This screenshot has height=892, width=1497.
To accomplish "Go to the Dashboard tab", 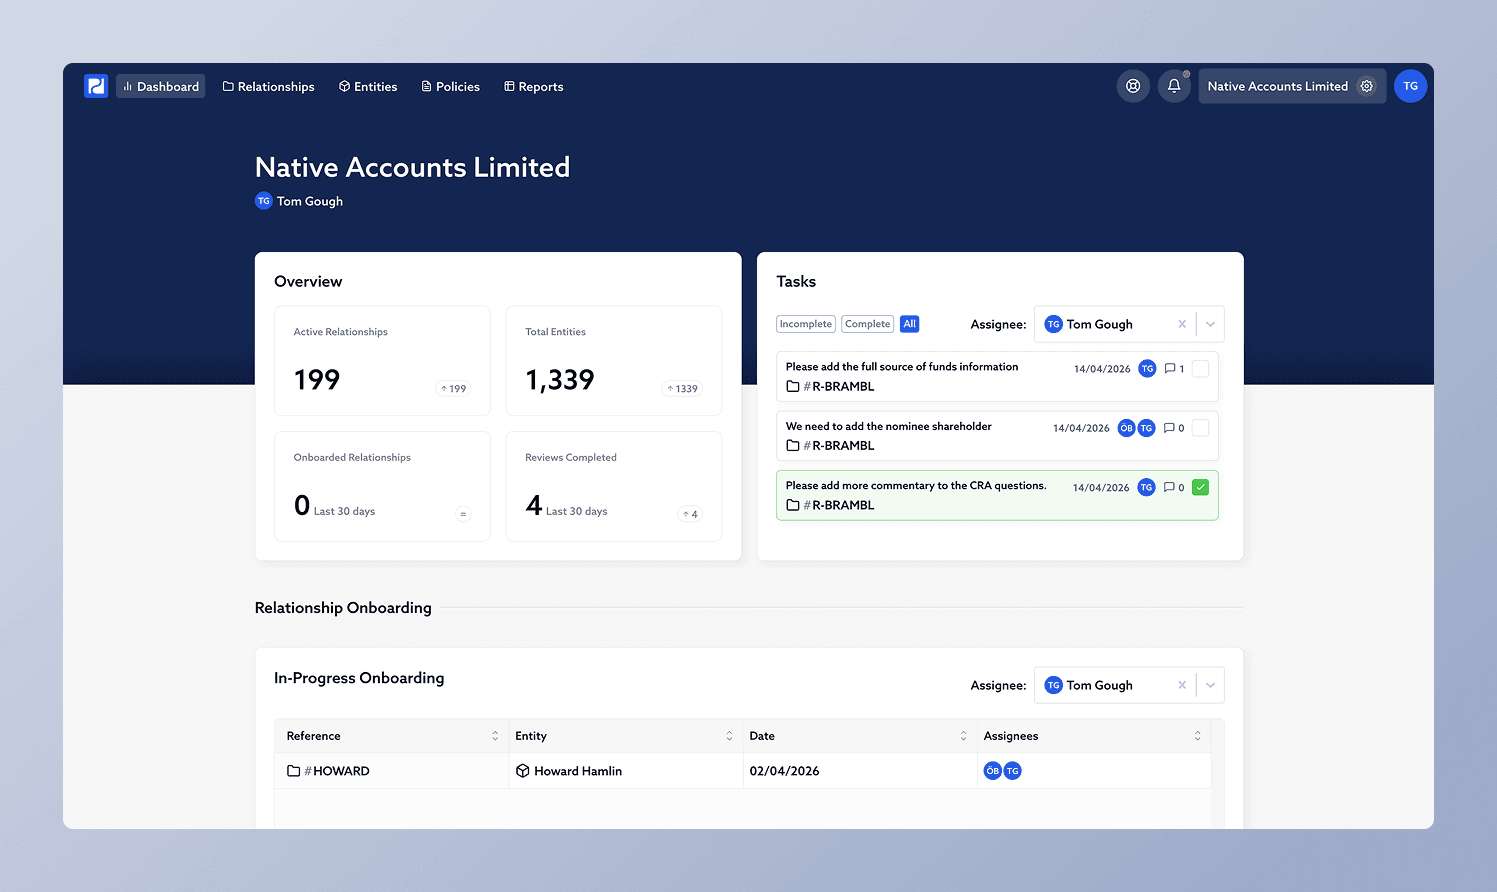I will pos(161,86).
